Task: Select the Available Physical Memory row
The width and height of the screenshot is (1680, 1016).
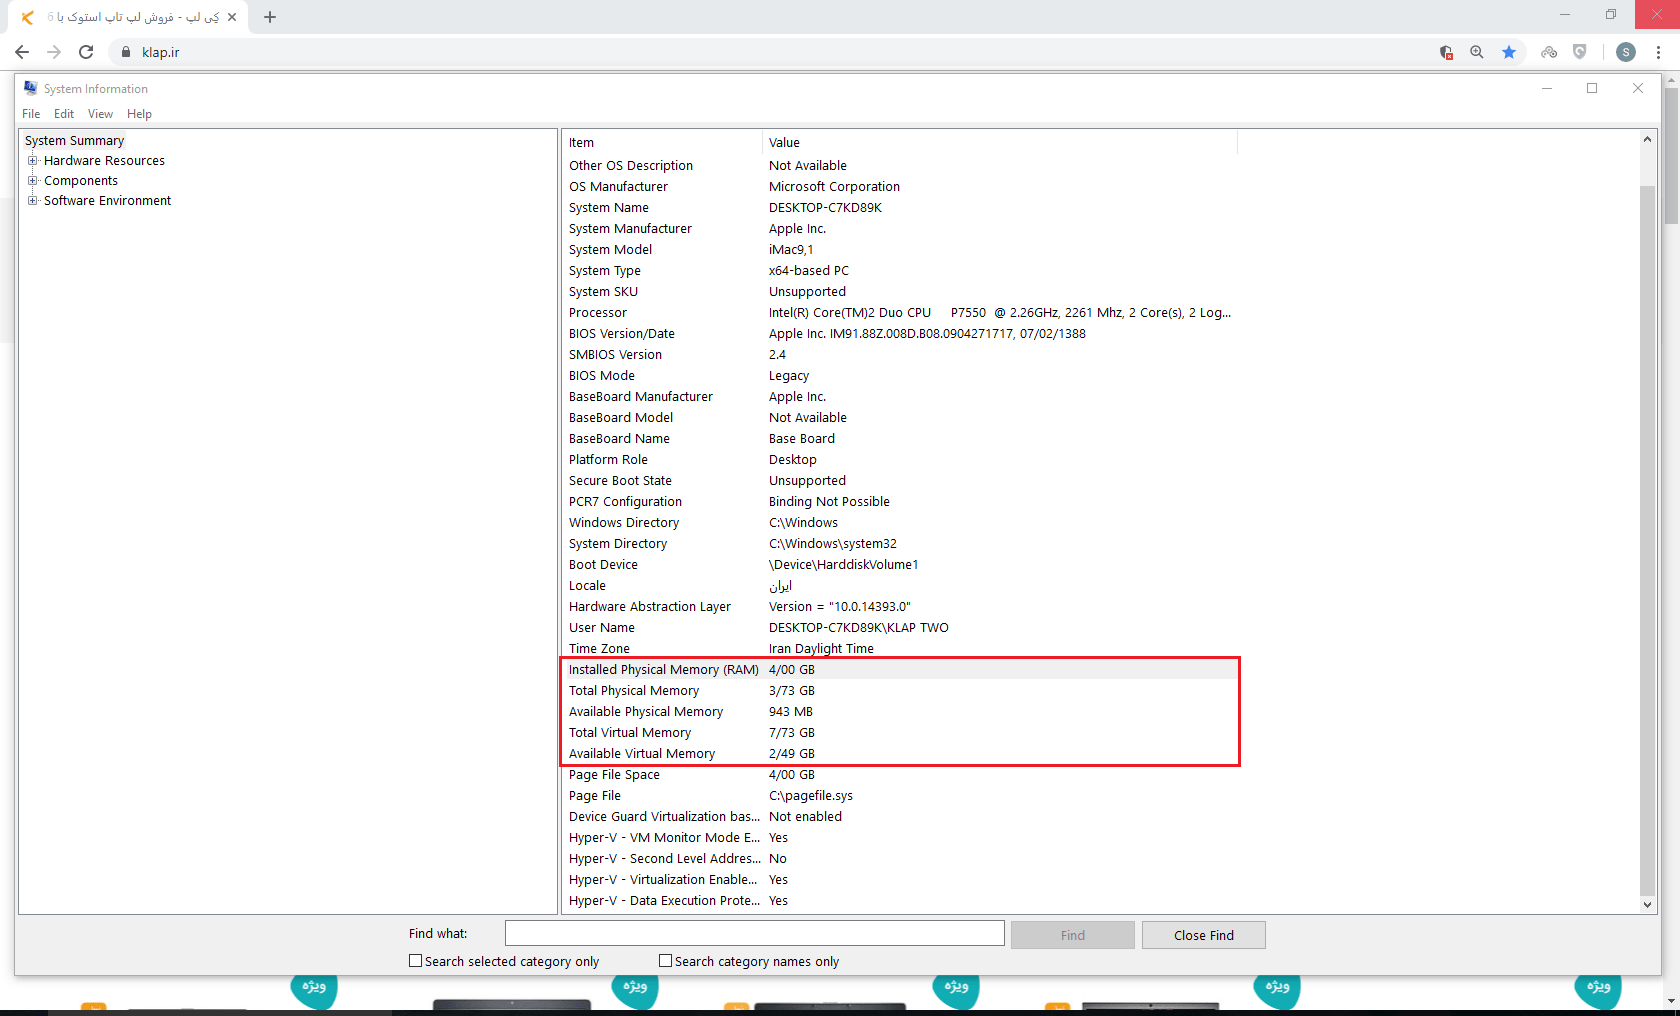Action: (x=900, y=712)
